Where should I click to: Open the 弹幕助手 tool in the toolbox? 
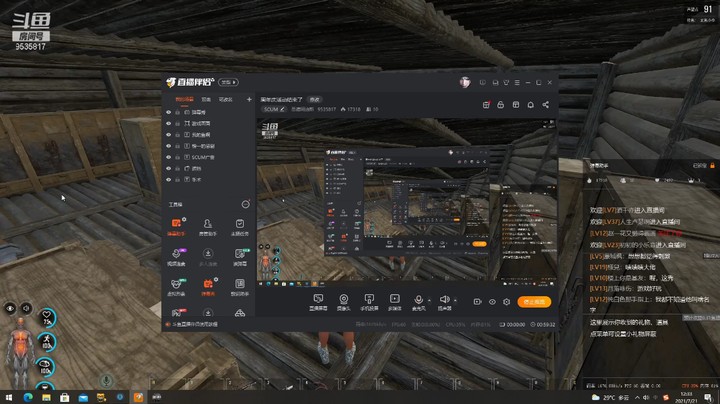point(176,226)
